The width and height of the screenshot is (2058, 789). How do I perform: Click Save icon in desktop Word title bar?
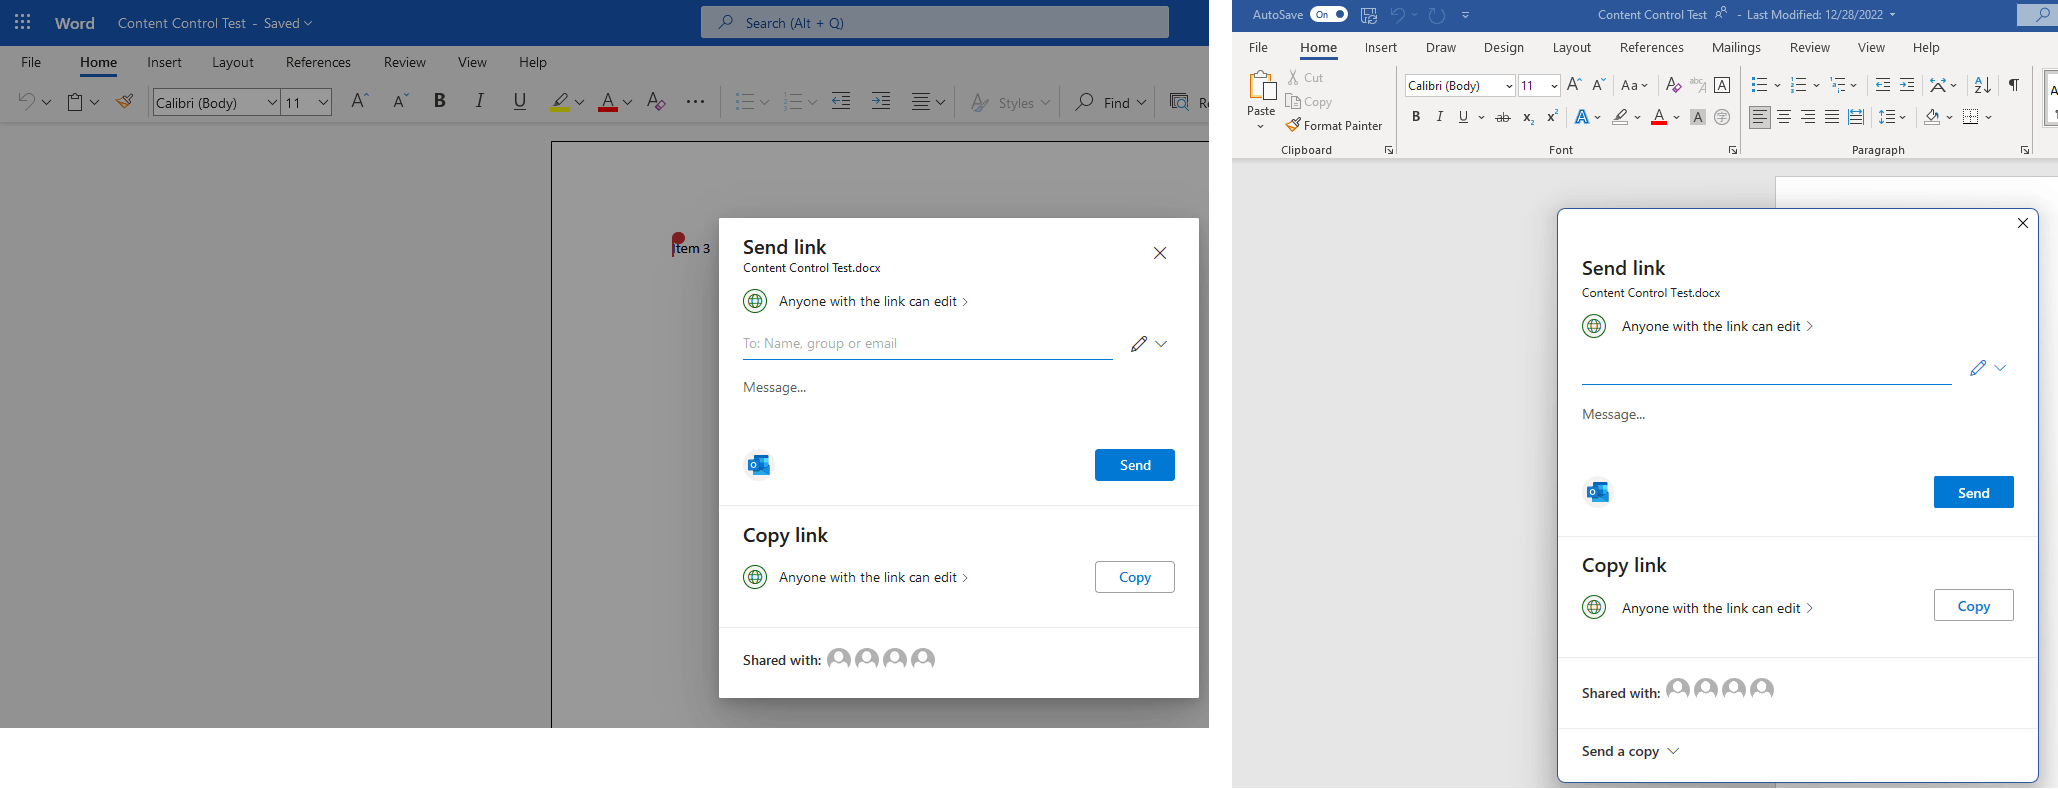coord(1369,14)
